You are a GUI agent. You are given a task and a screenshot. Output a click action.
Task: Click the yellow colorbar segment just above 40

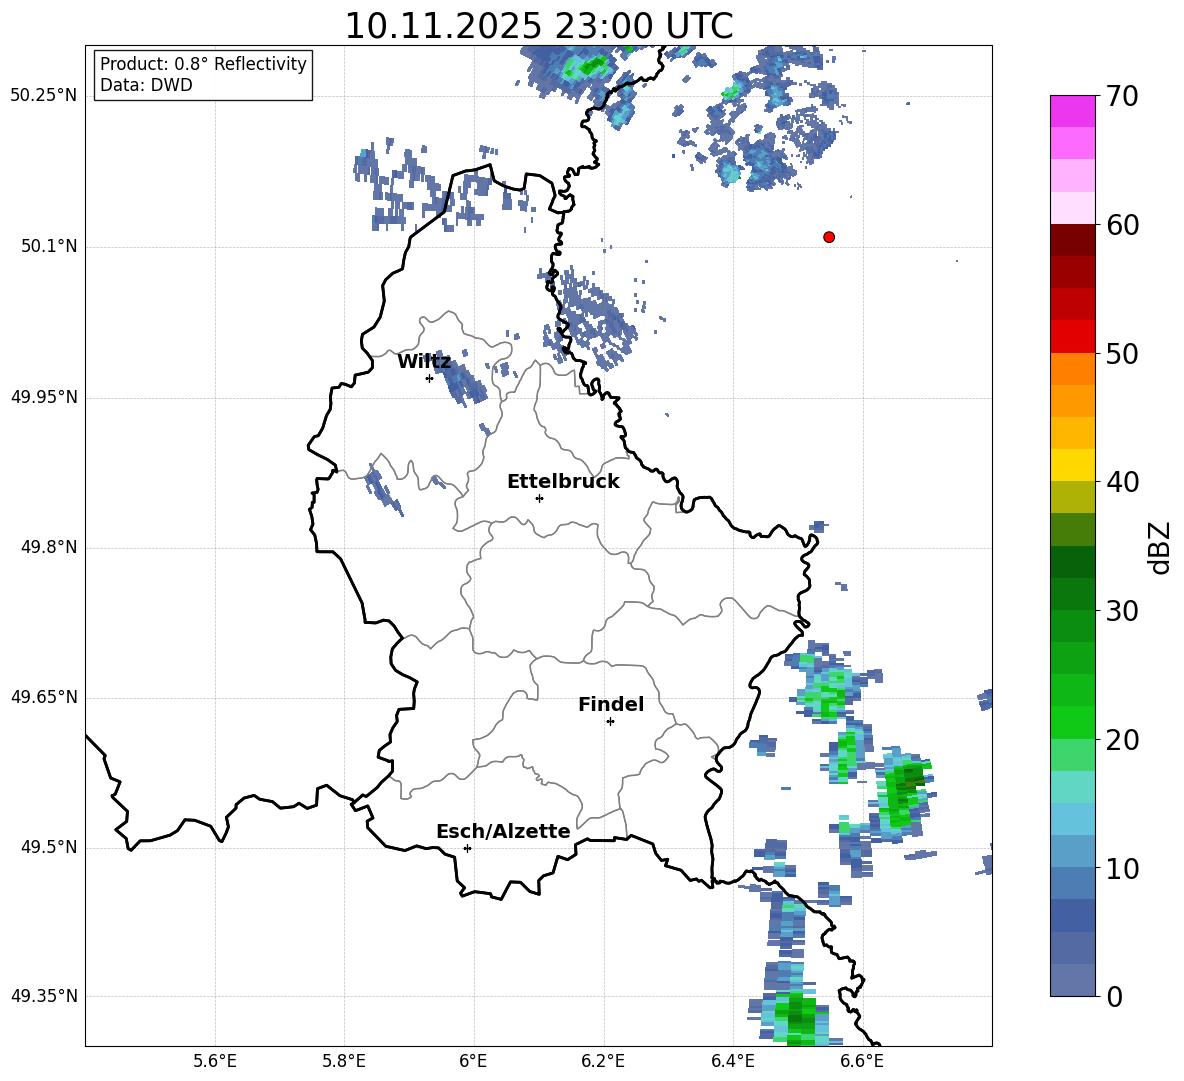point(1073,466)
